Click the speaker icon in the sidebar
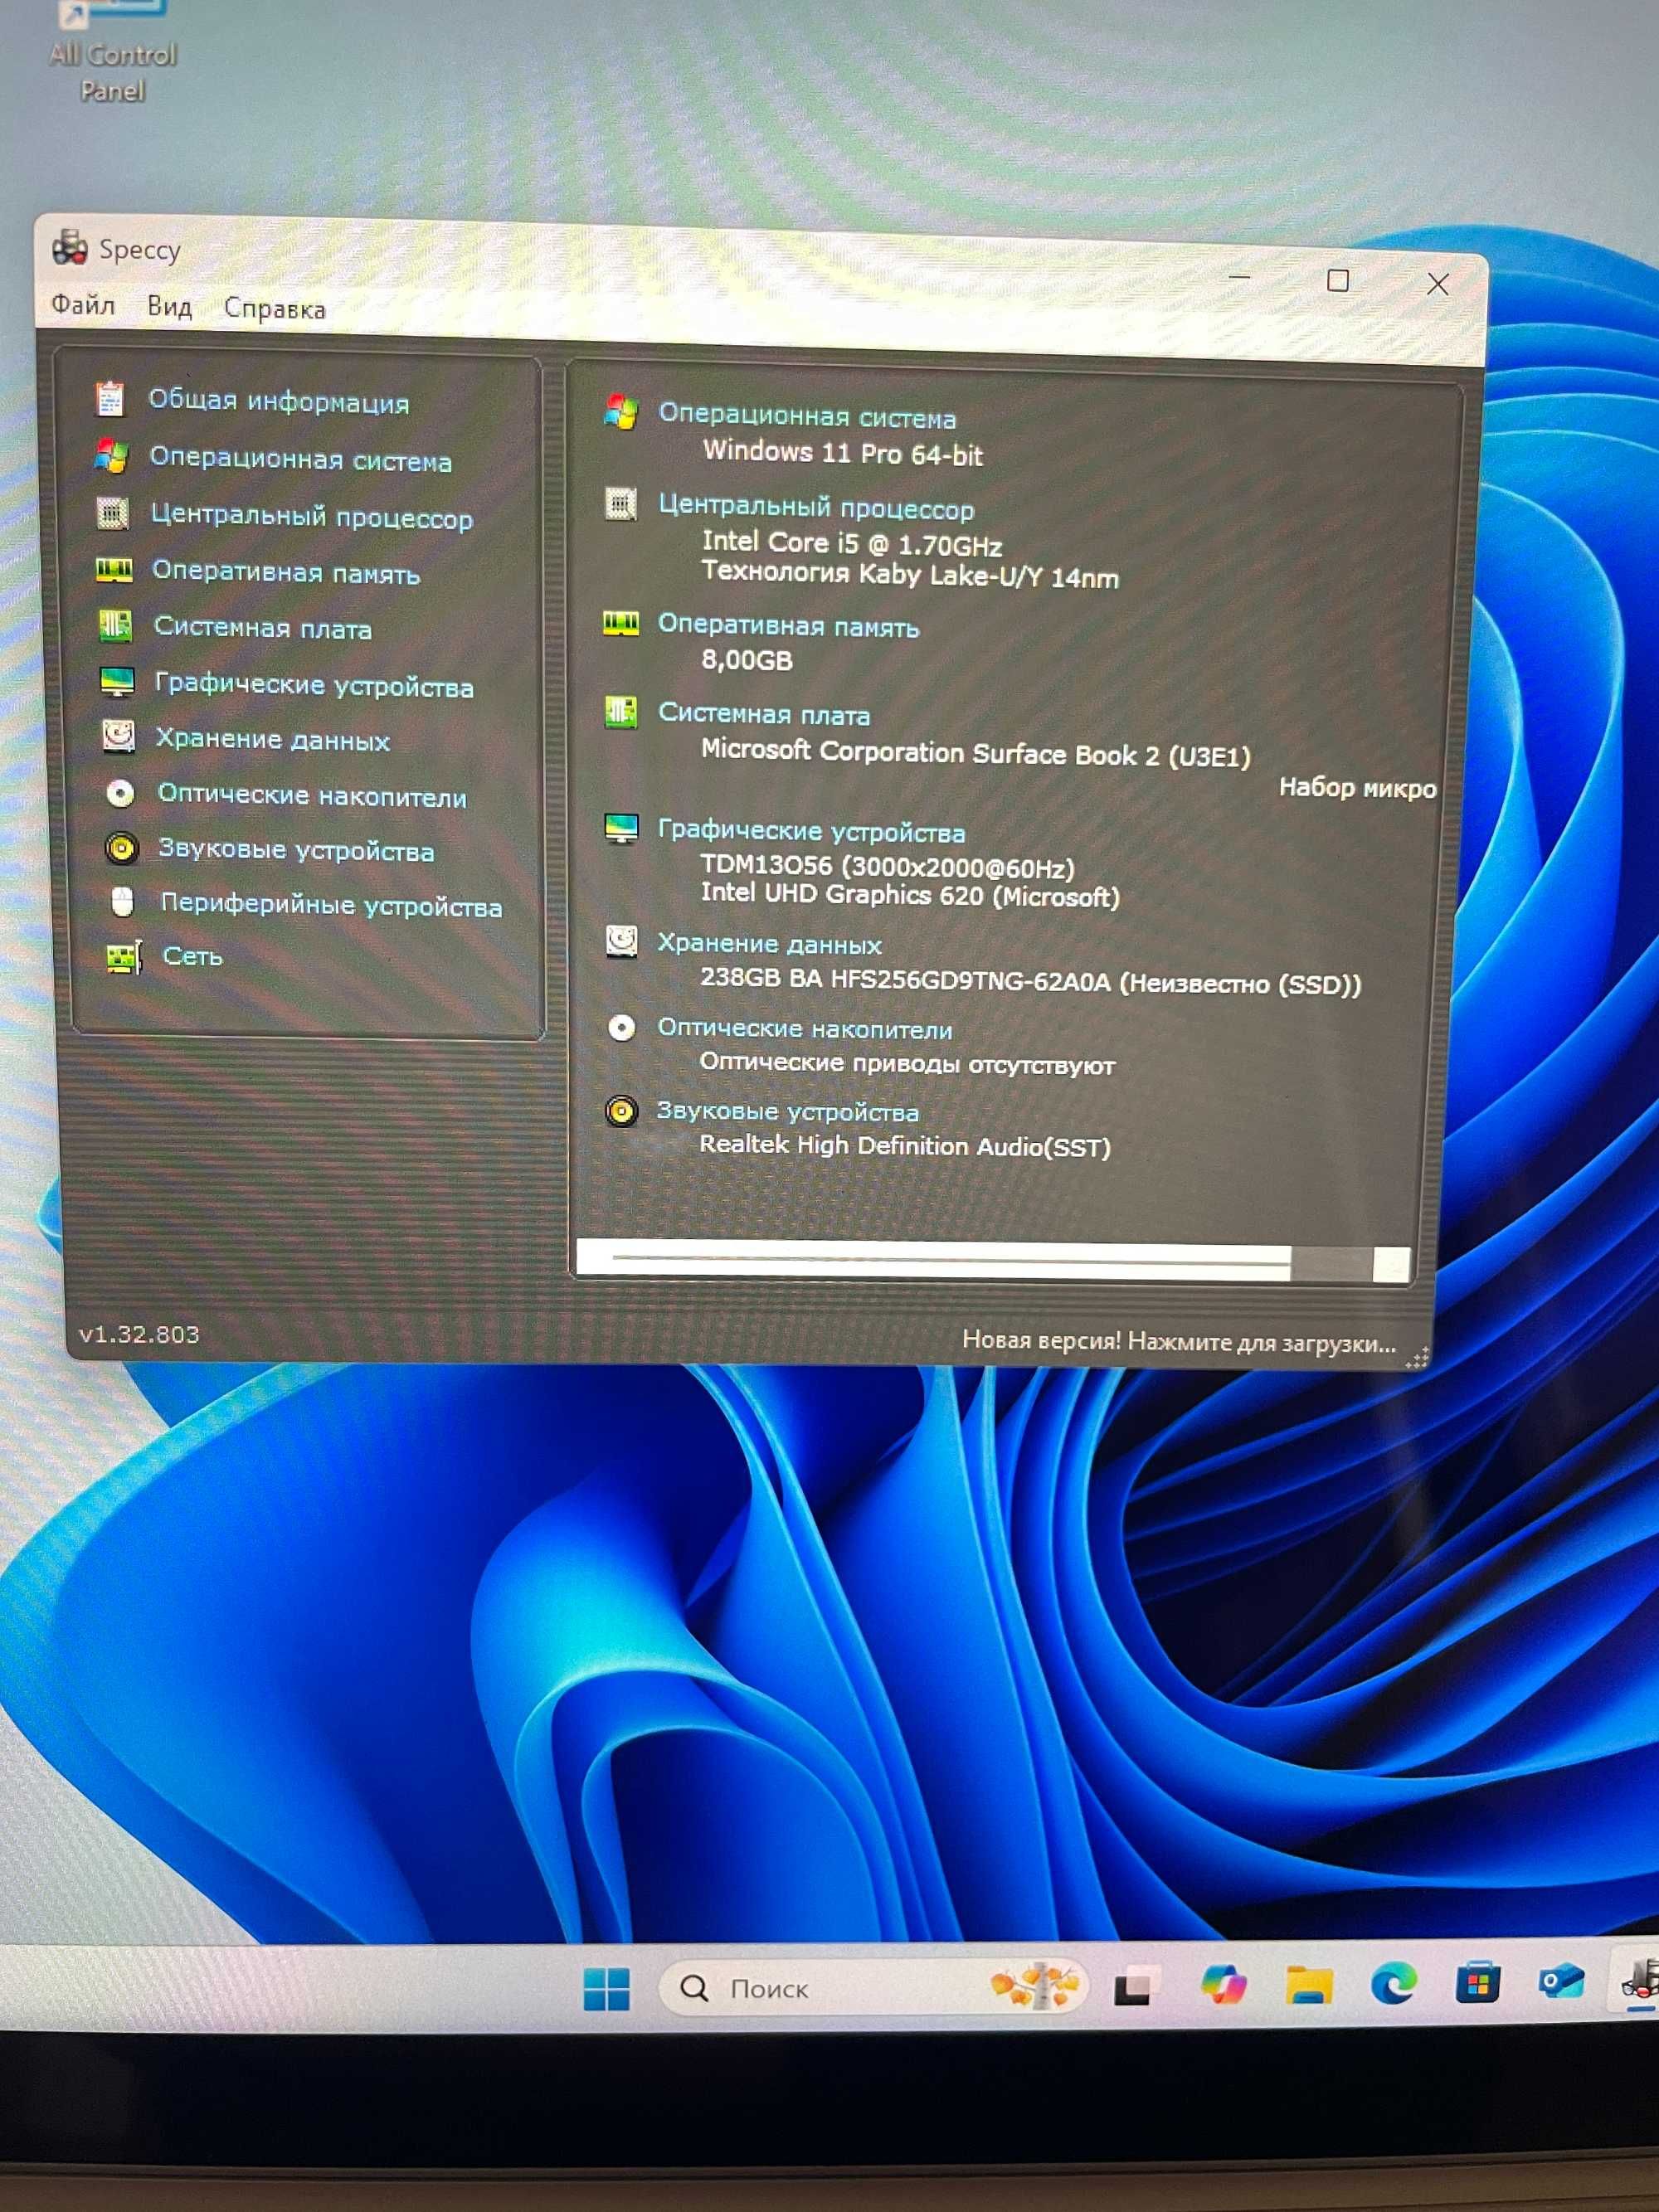 coord(121,849)
